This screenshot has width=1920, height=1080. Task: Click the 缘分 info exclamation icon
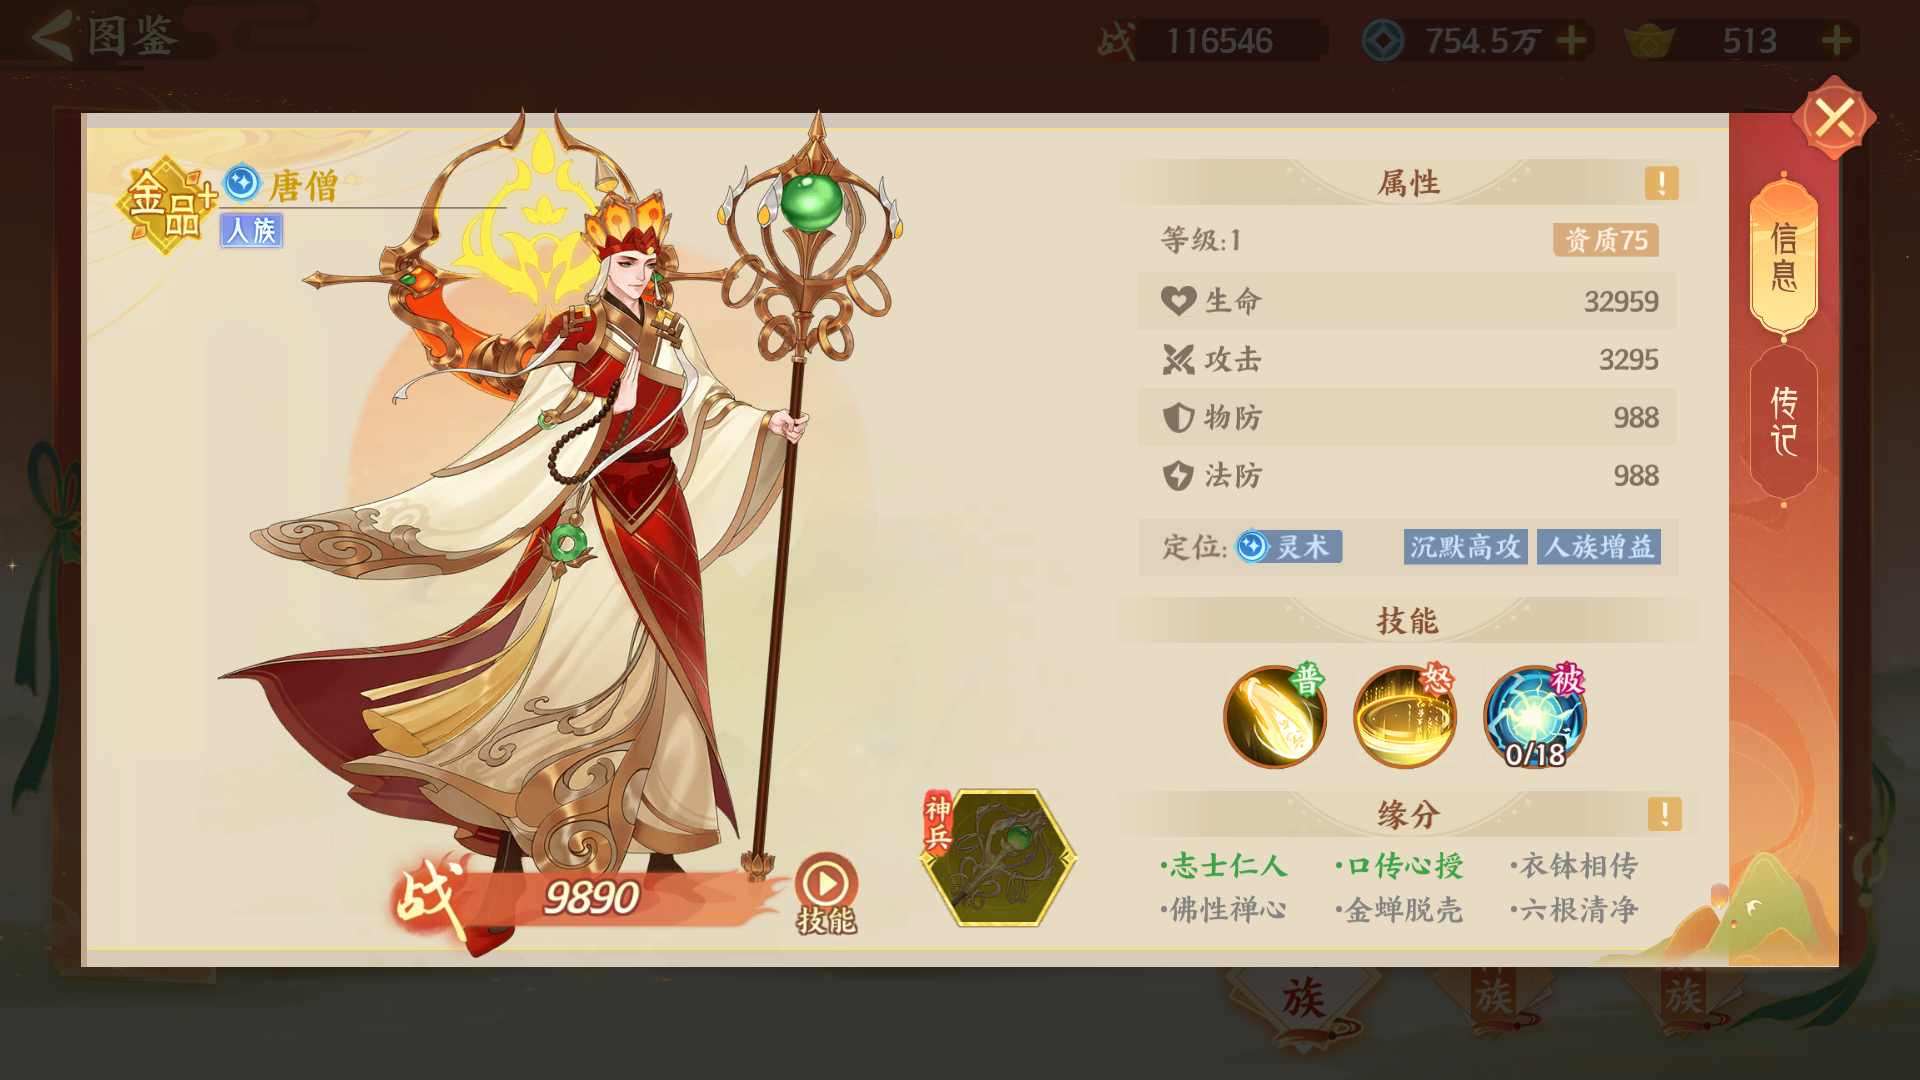[x=1664, y=814]
